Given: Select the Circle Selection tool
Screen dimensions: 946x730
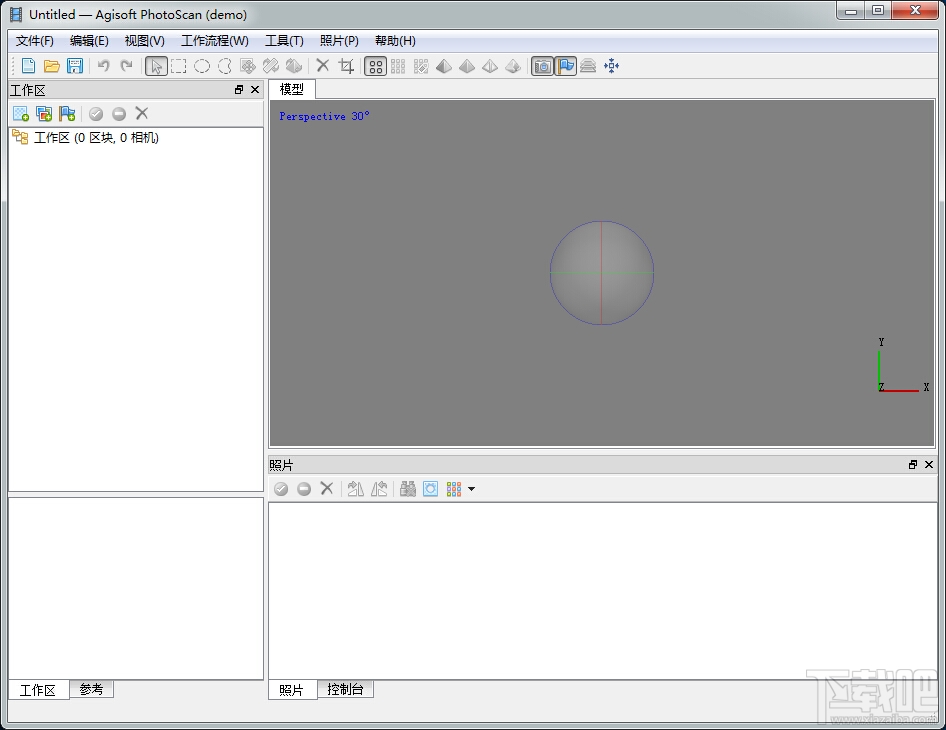Looking at the screenshot, I should (x=202, y=66).
